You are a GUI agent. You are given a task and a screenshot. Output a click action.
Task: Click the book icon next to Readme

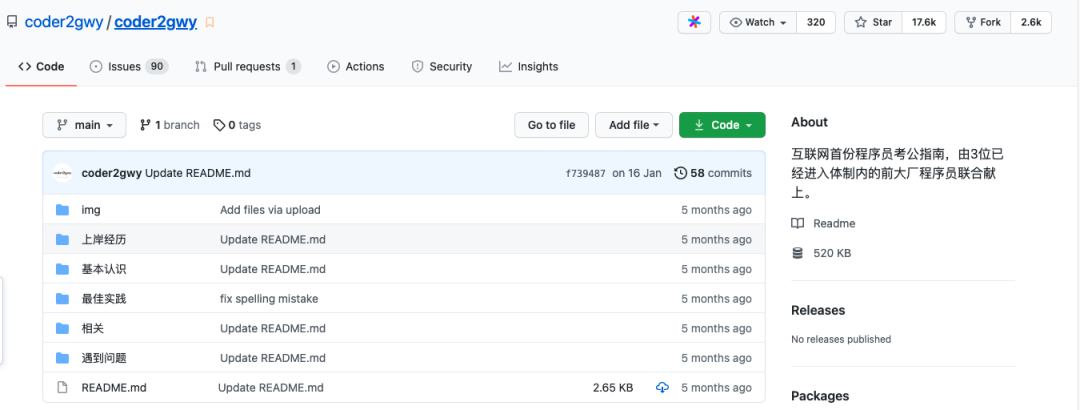coord(798,223)
